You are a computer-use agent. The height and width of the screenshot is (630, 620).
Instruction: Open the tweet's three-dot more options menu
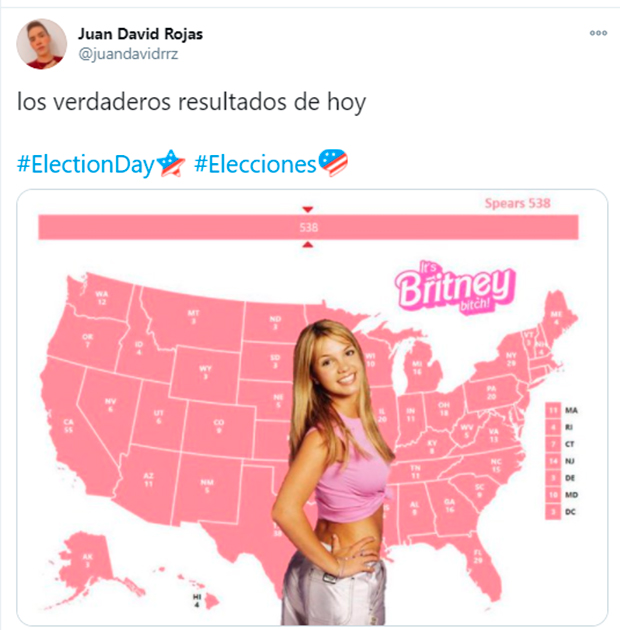(x=598, y=33)
